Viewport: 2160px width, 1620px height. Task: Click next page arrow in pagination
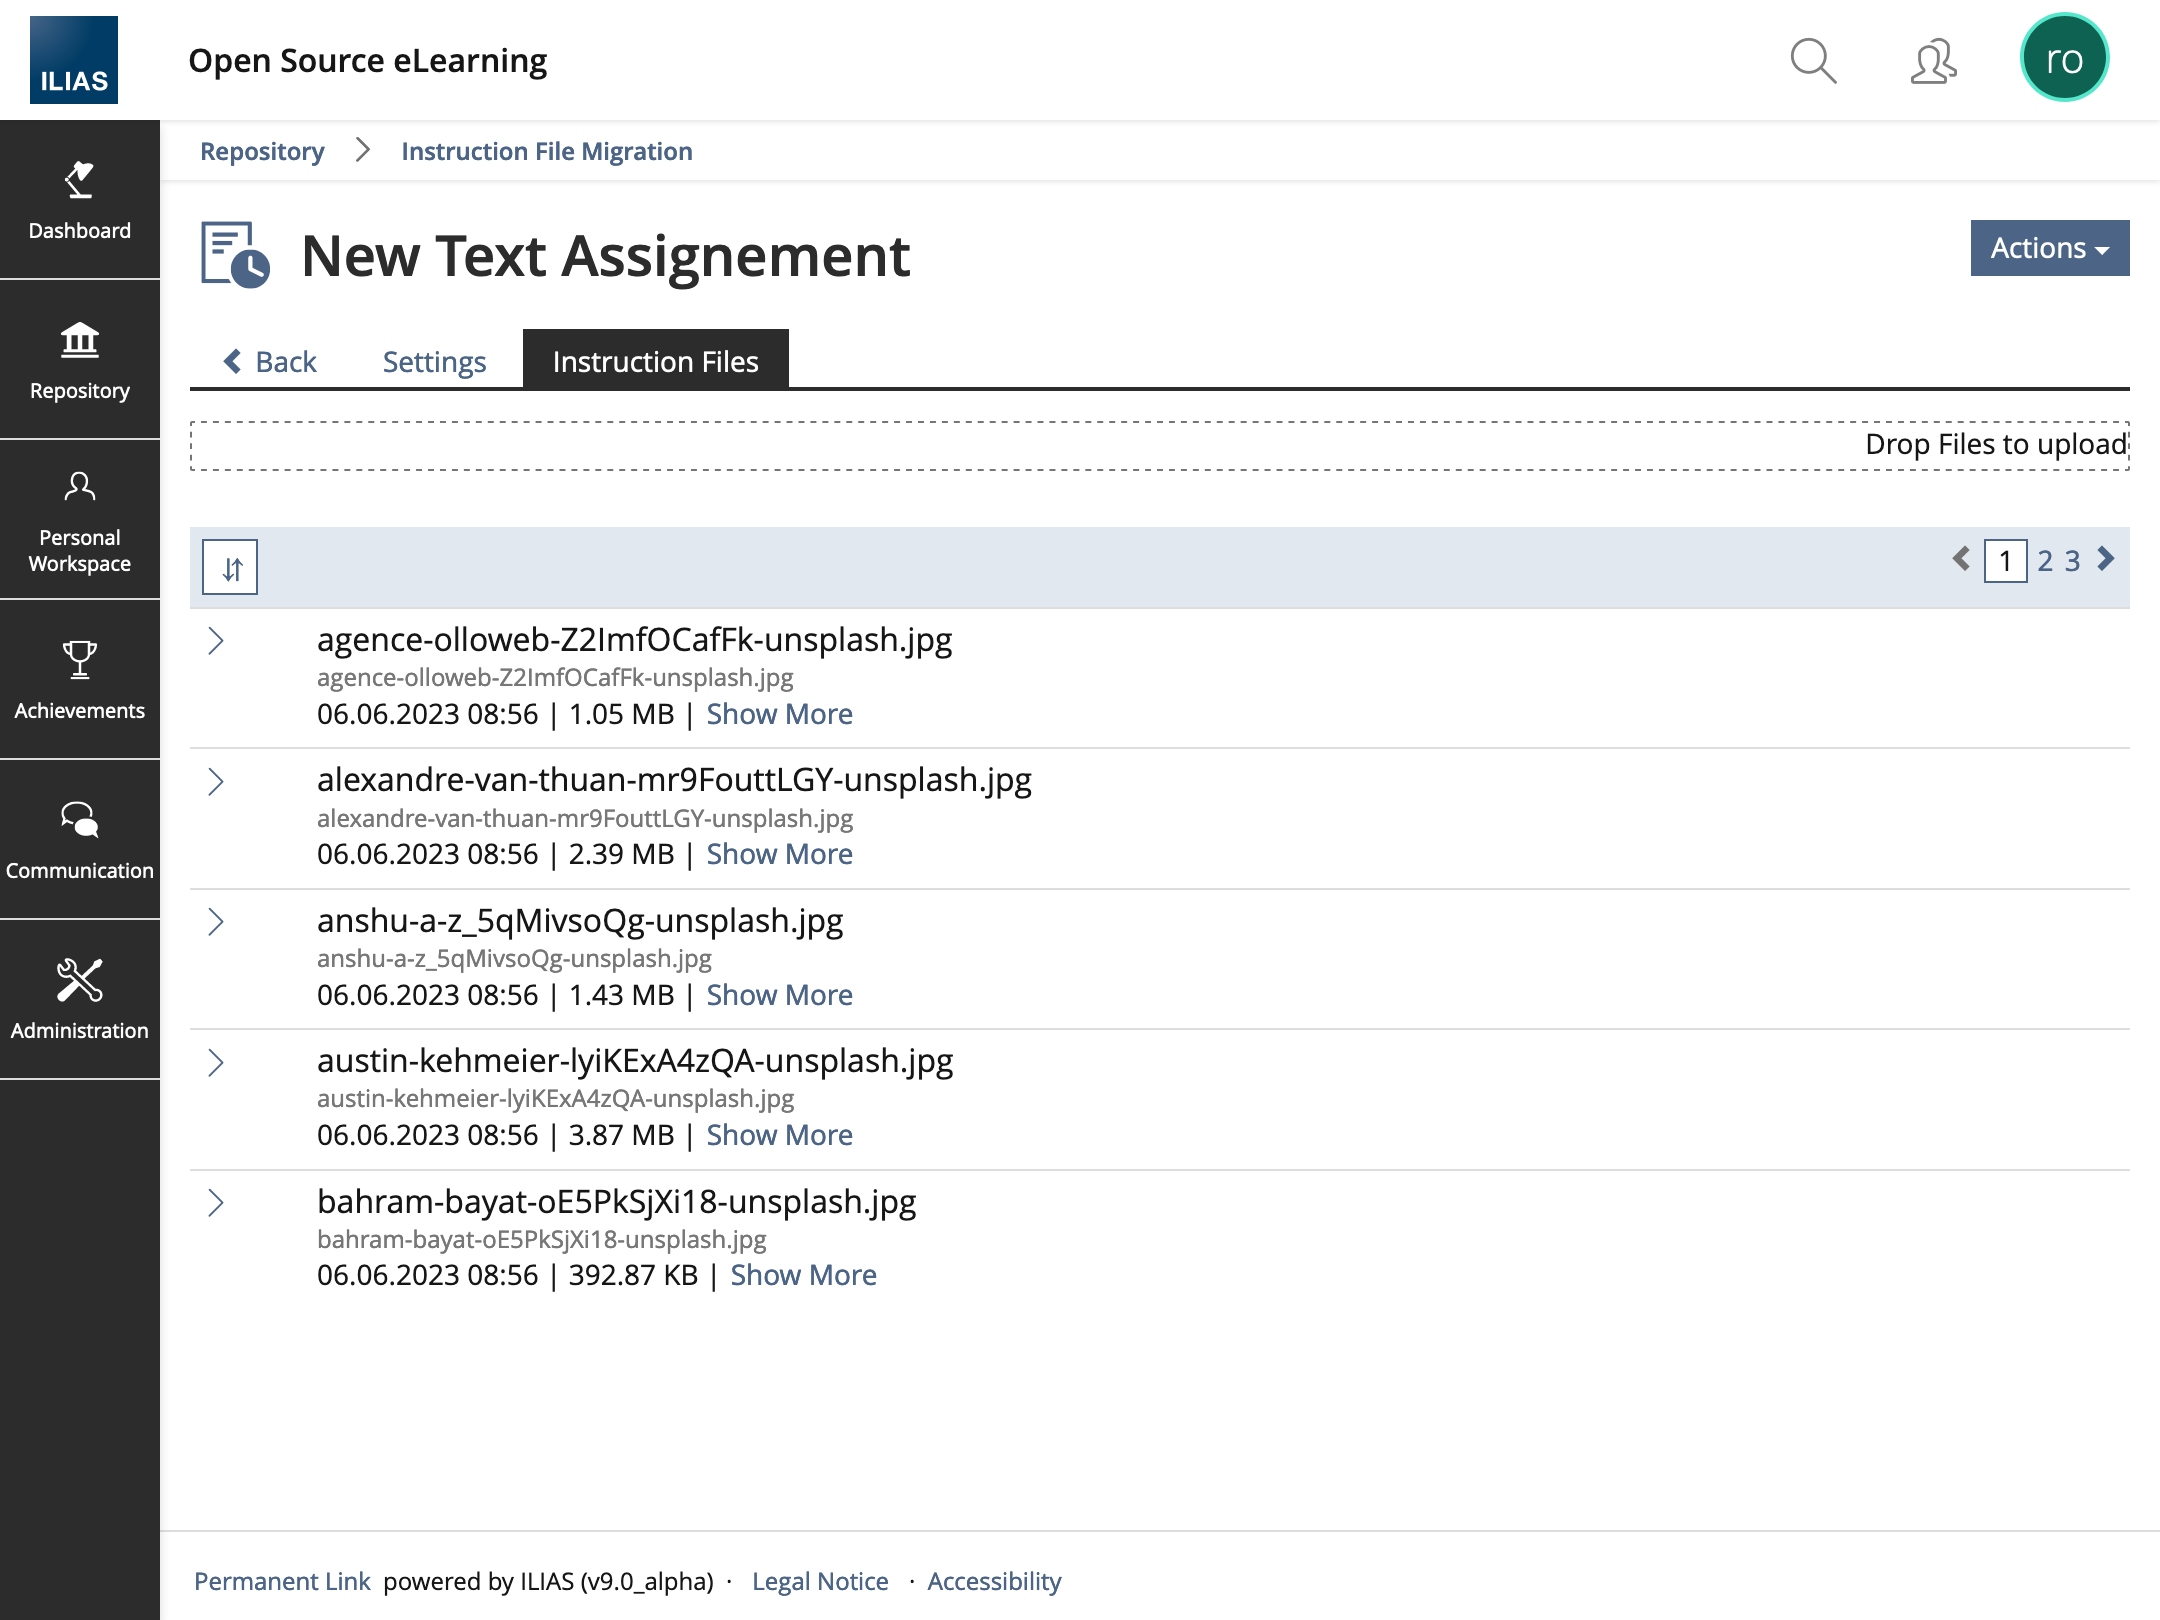click(x=2106, y=559)
